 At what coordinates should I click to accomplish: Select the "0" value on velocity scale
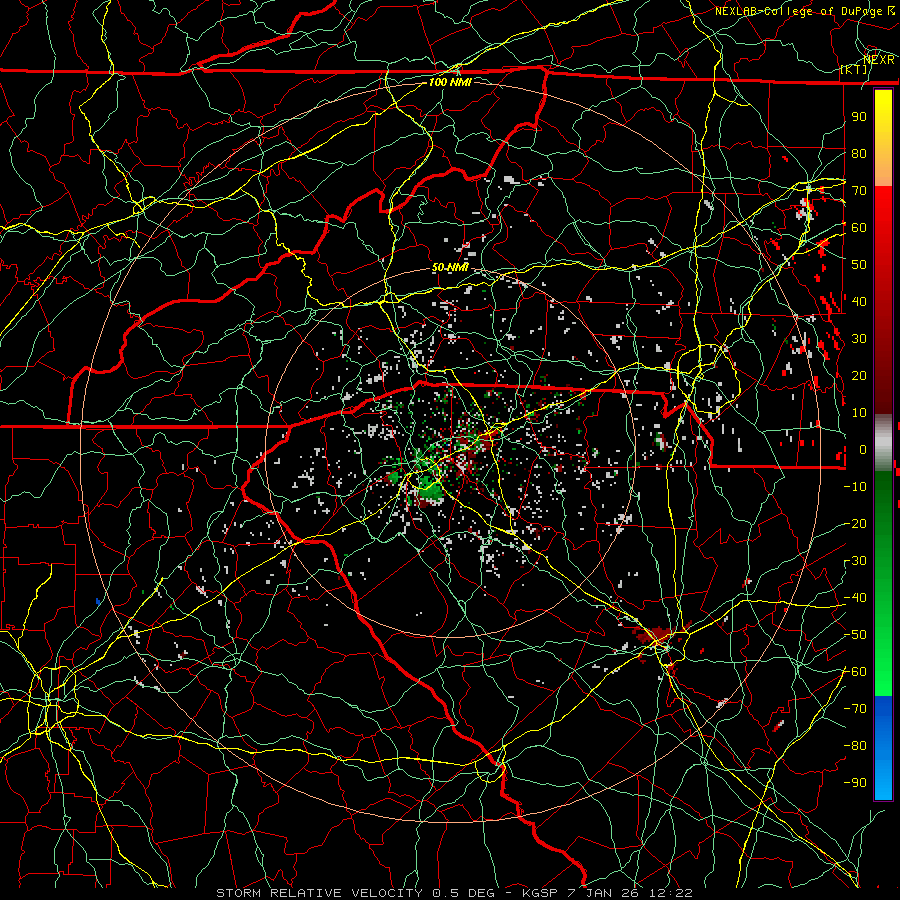tap(863, 449)
